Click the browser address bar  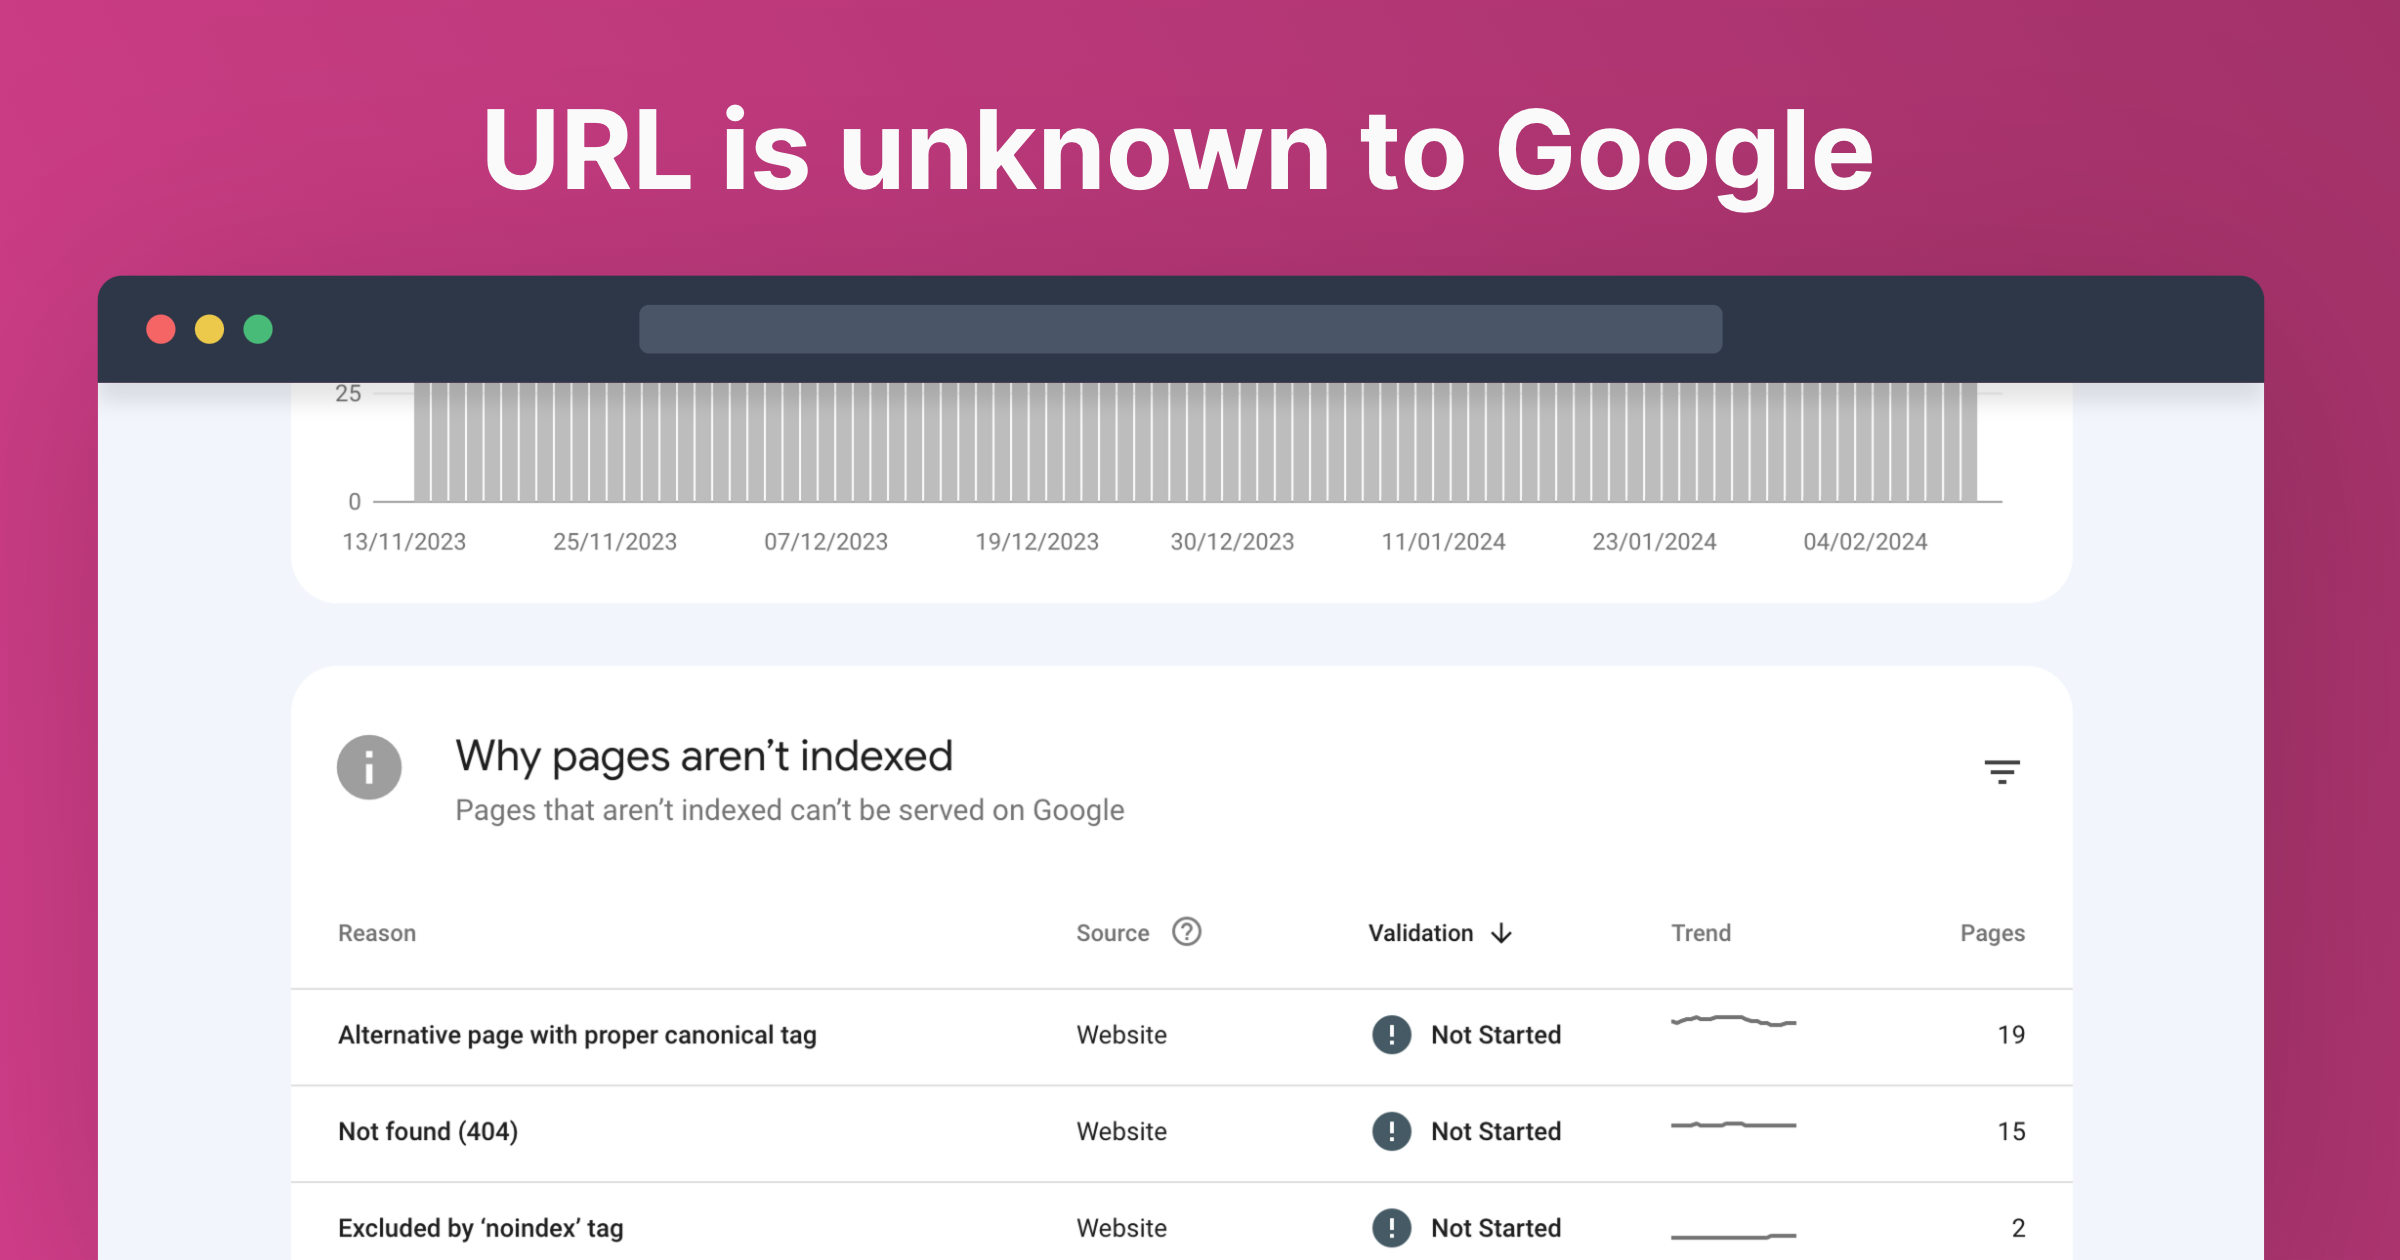pyautogui.click(x=1180, y=328)
